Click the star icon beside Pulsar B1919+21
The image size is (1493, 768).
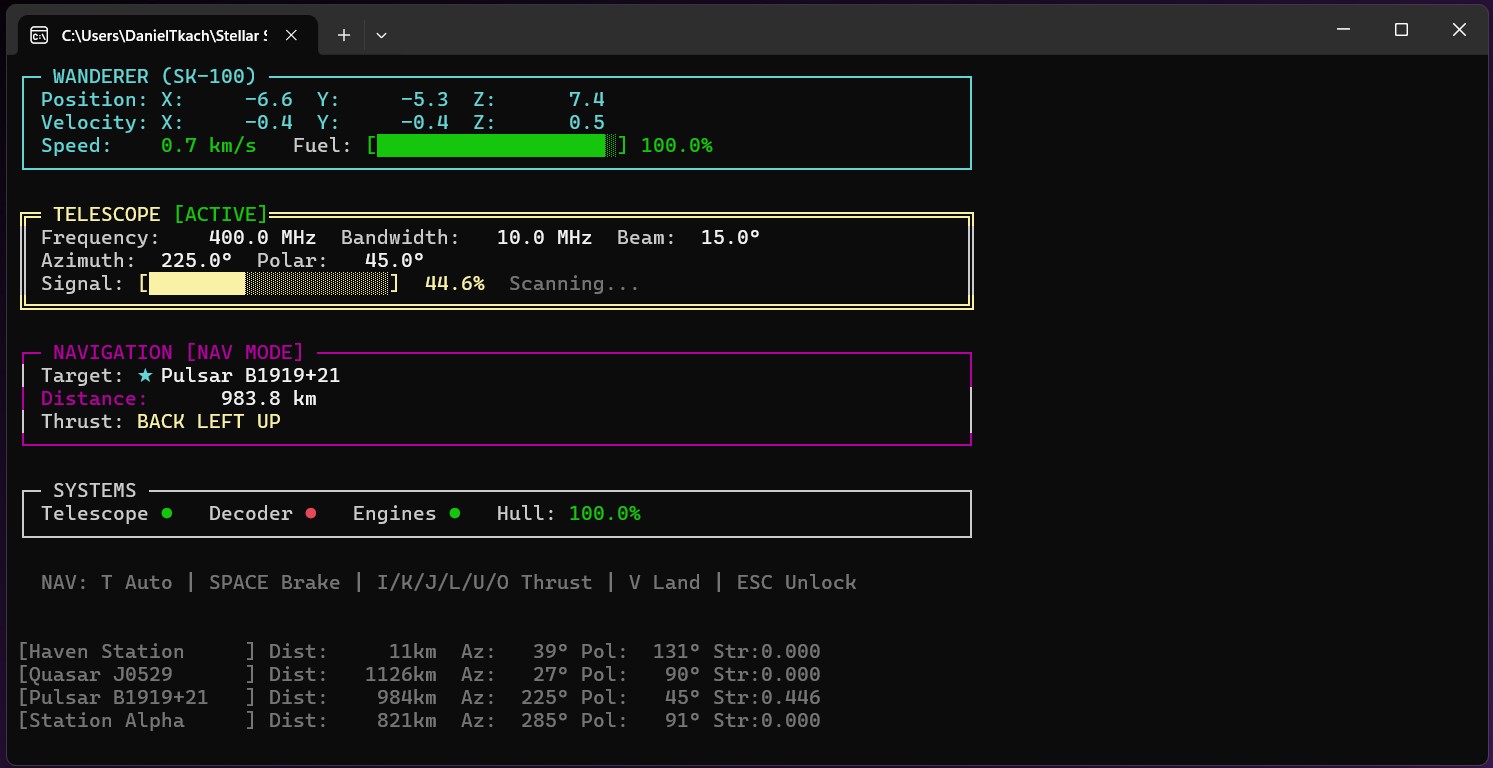pos(146,376)
